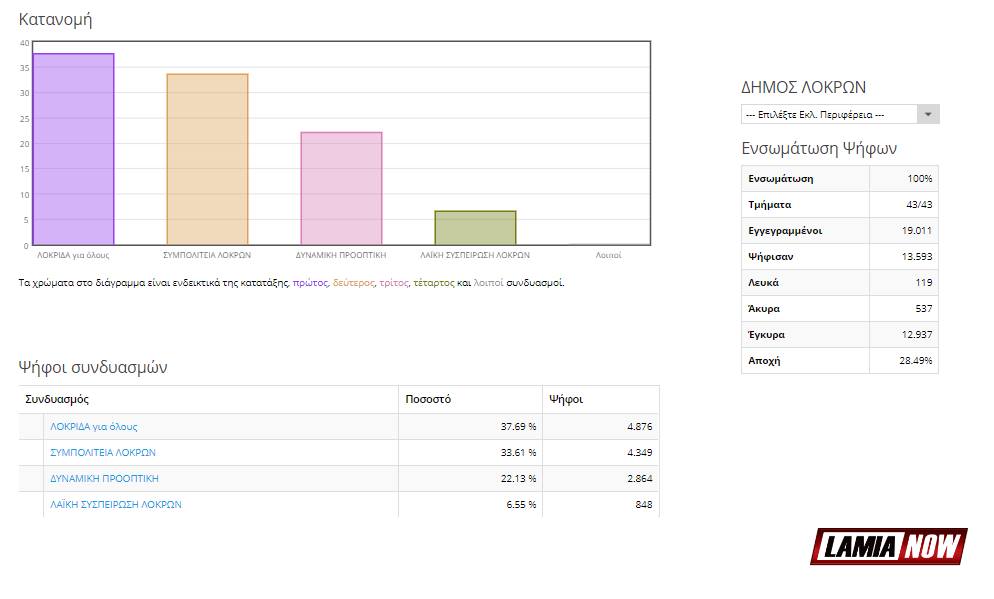The image size is (994, 599).
Task: Click the pink word τρίτος in legend
Action: [394, 283]
